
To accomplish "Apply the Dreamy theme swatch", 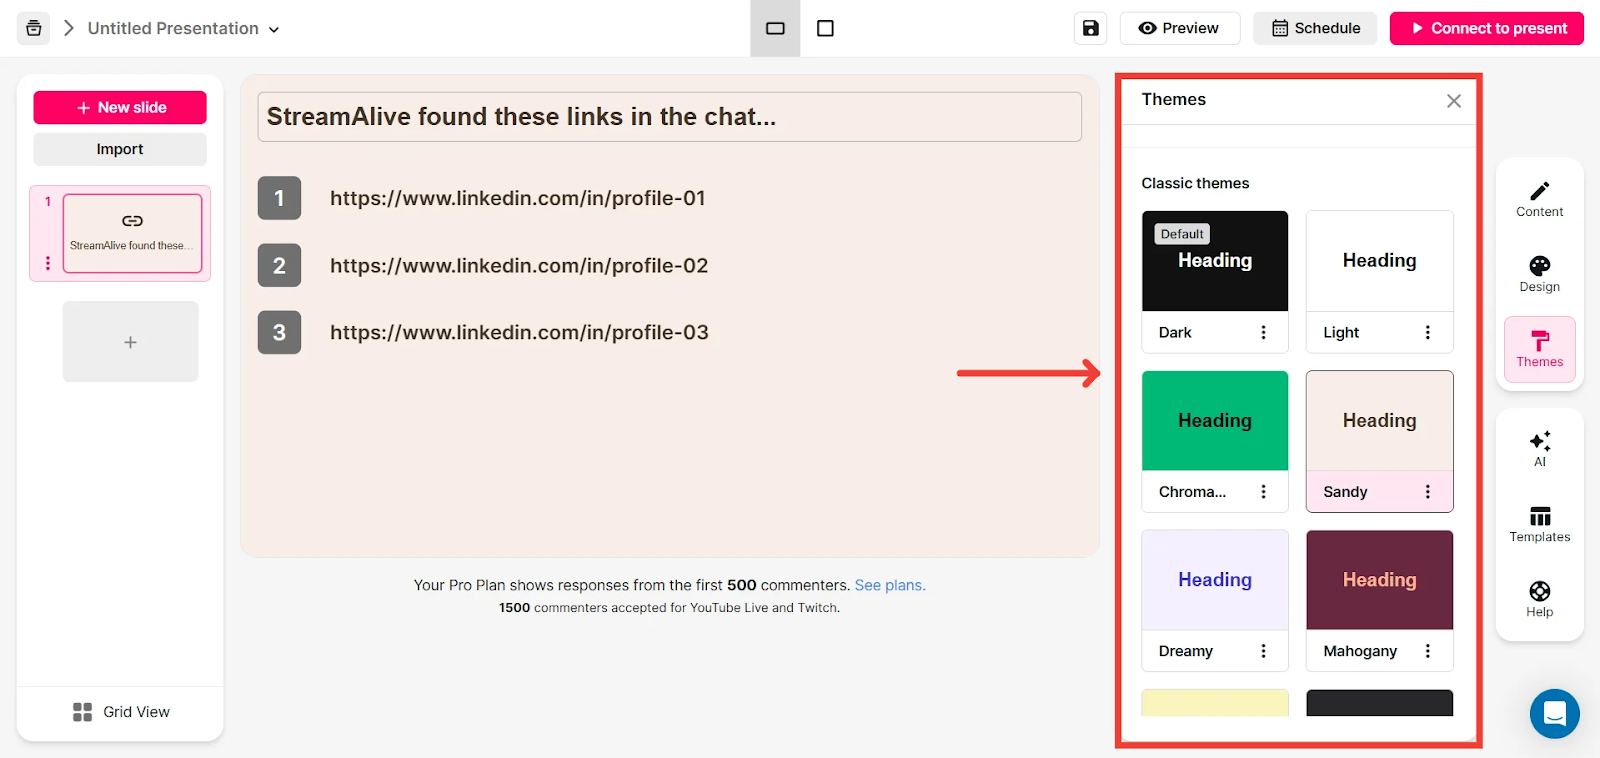I will 1215,580.
